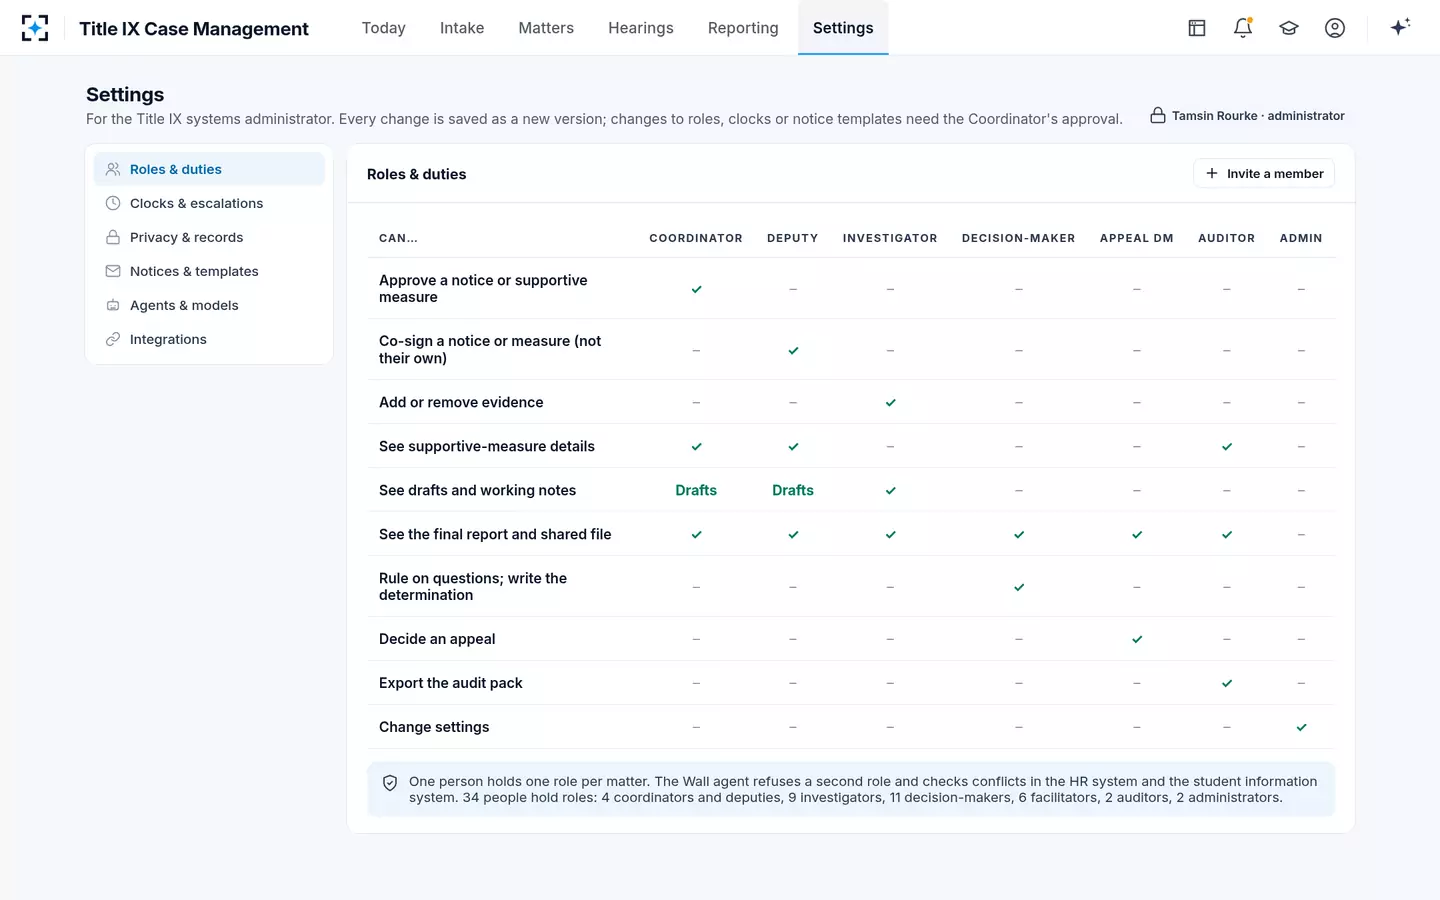Open the Reporting tab

(743, 28)
